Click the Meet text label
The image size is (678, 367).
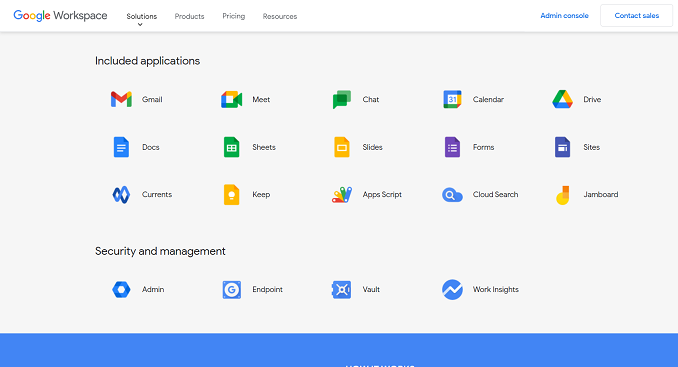click(x=261, y=99)
